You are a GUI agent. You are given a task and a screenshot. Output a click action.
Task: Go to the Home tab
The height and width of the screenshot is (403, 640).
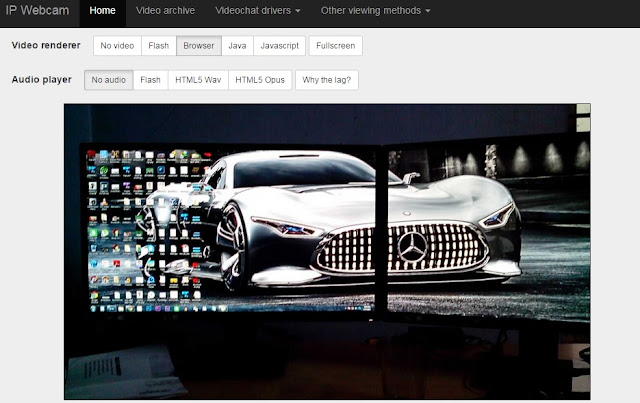102,11
